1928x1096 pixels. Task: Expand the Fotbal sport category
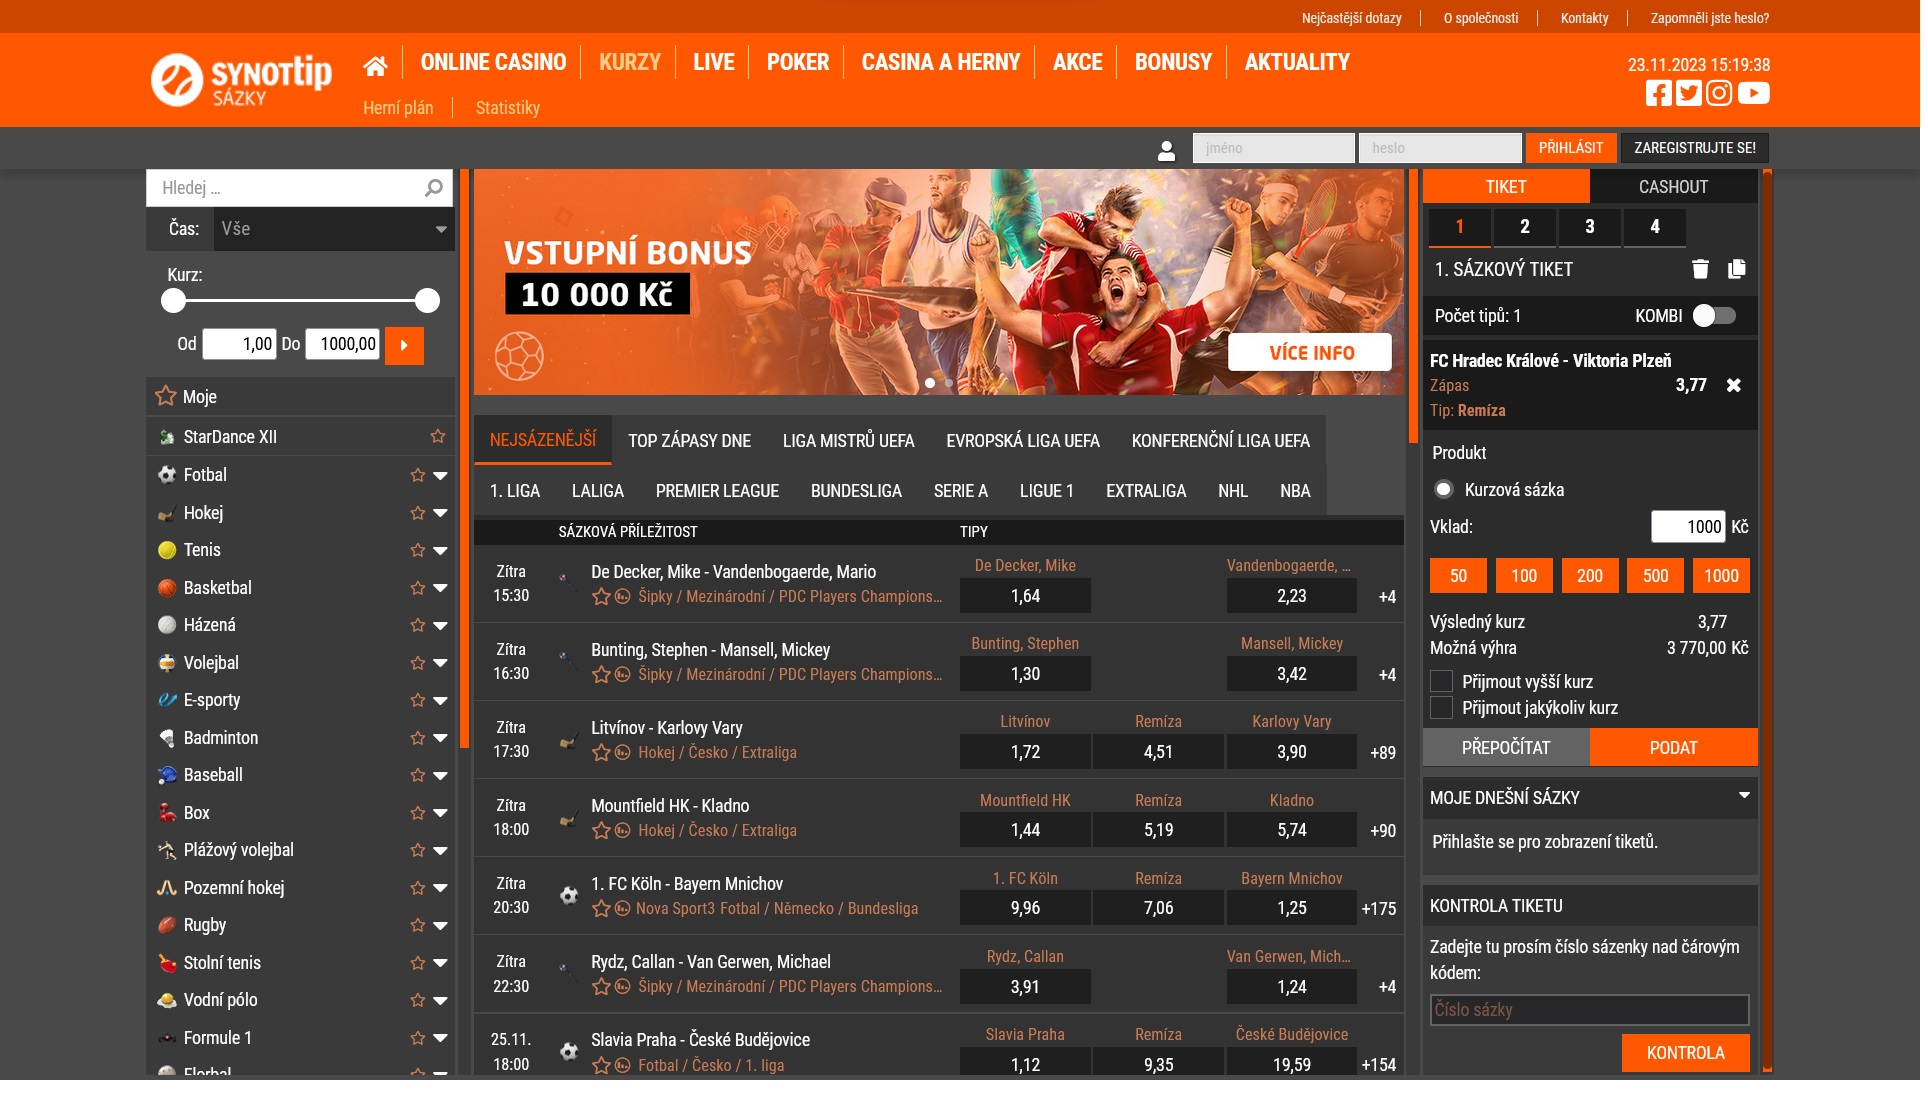point(440,475)
